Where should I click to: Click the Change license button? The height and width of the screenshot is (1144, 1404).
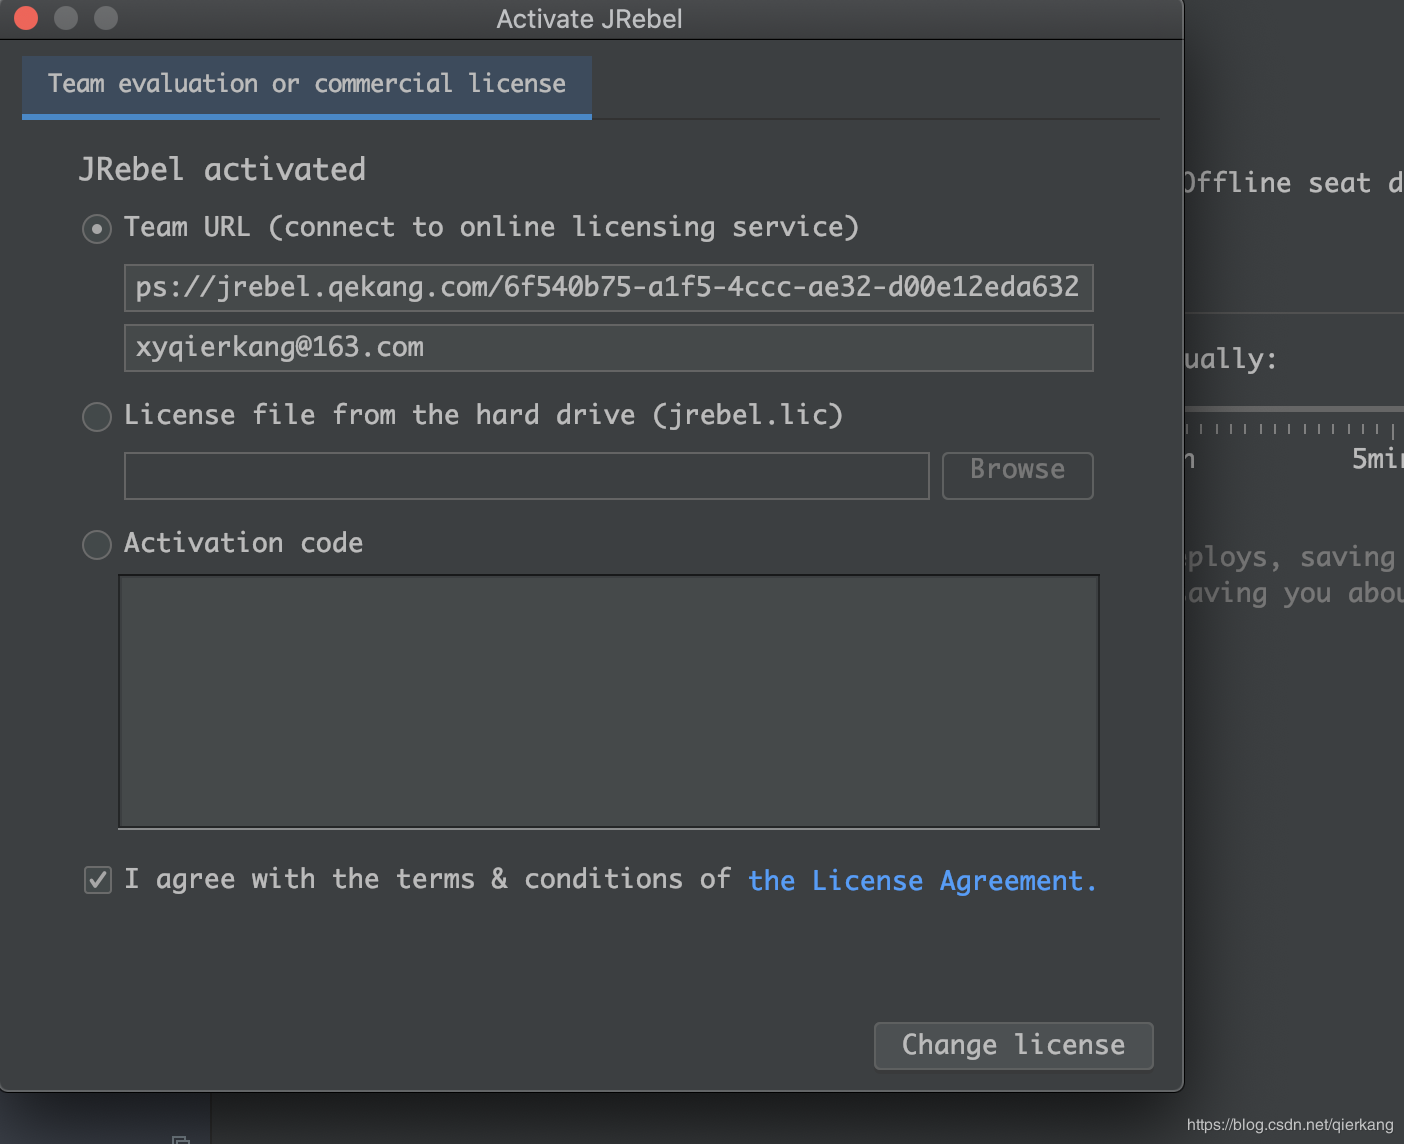[1013, 1045]
